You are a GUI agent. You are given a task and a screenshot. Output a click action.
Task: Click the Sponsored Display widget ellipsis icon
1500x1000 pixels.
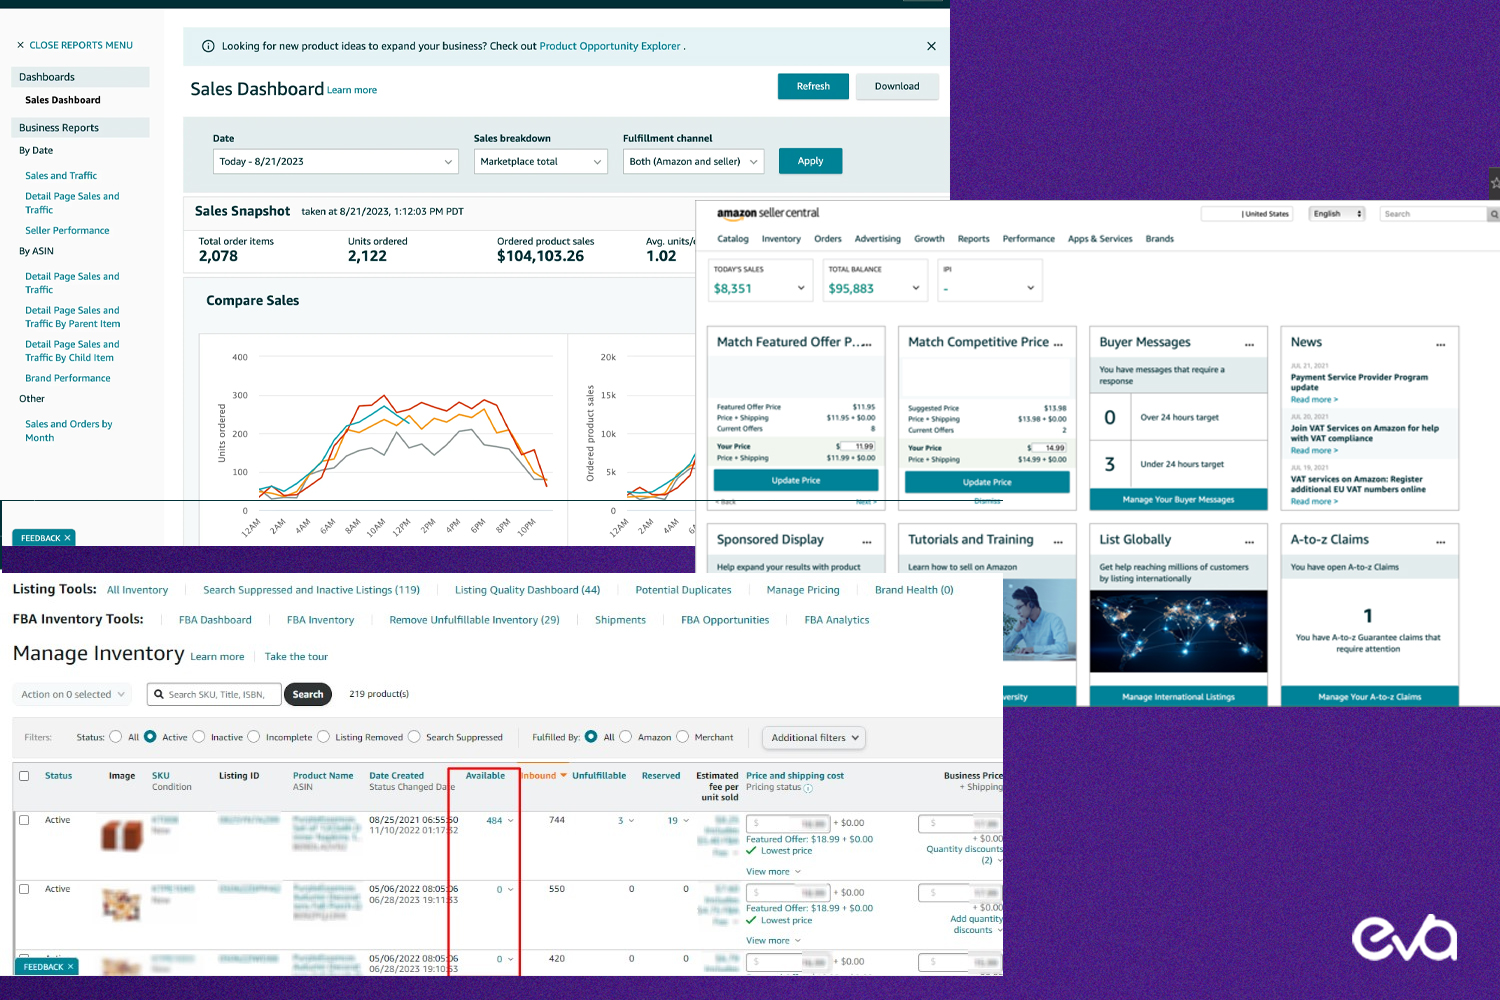click(x=866, y=541)
